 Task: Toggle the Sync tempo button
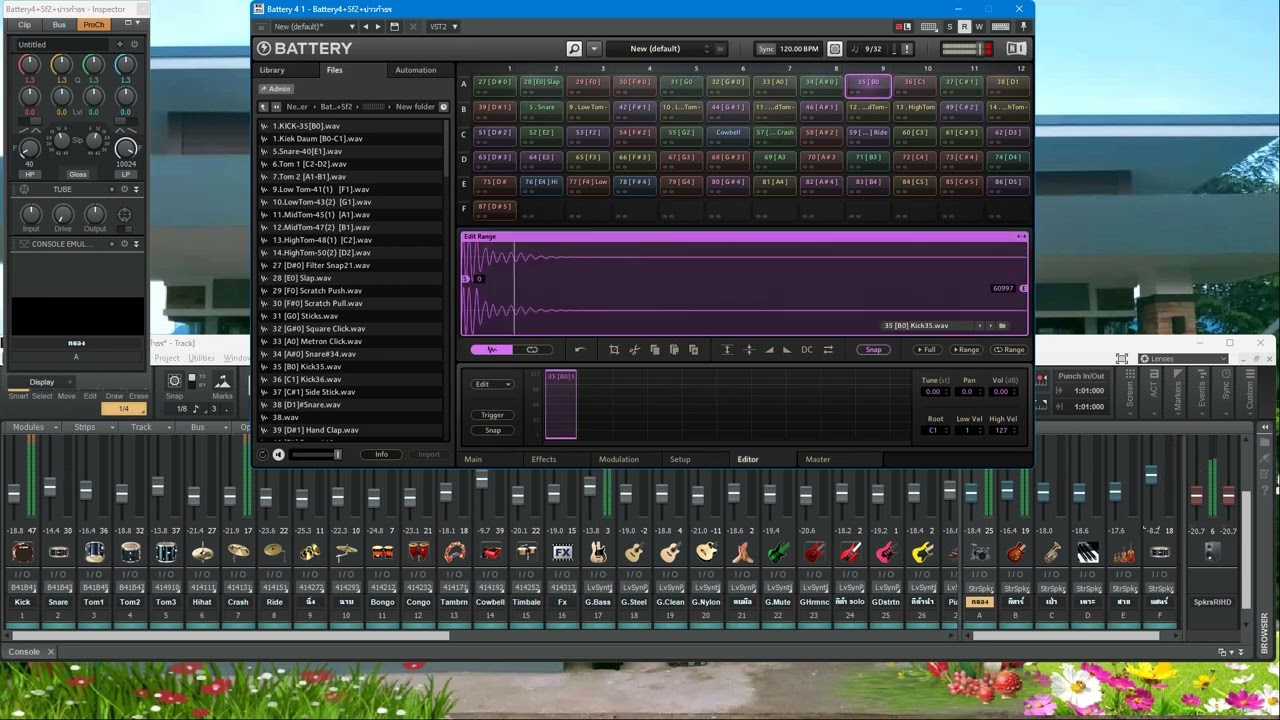point(766,48)
